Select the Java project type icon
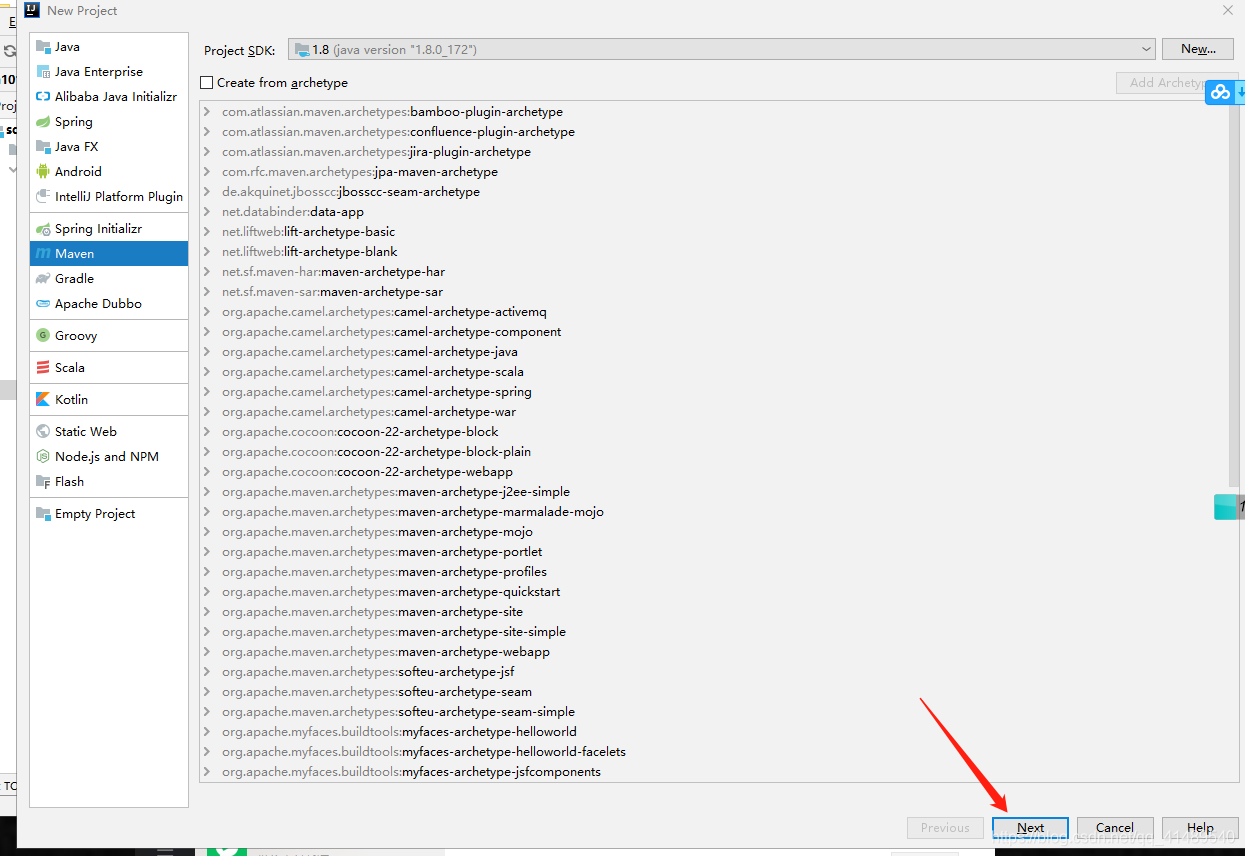The image size is (1245, 856). pyautogui.click(x=43, y=47)
